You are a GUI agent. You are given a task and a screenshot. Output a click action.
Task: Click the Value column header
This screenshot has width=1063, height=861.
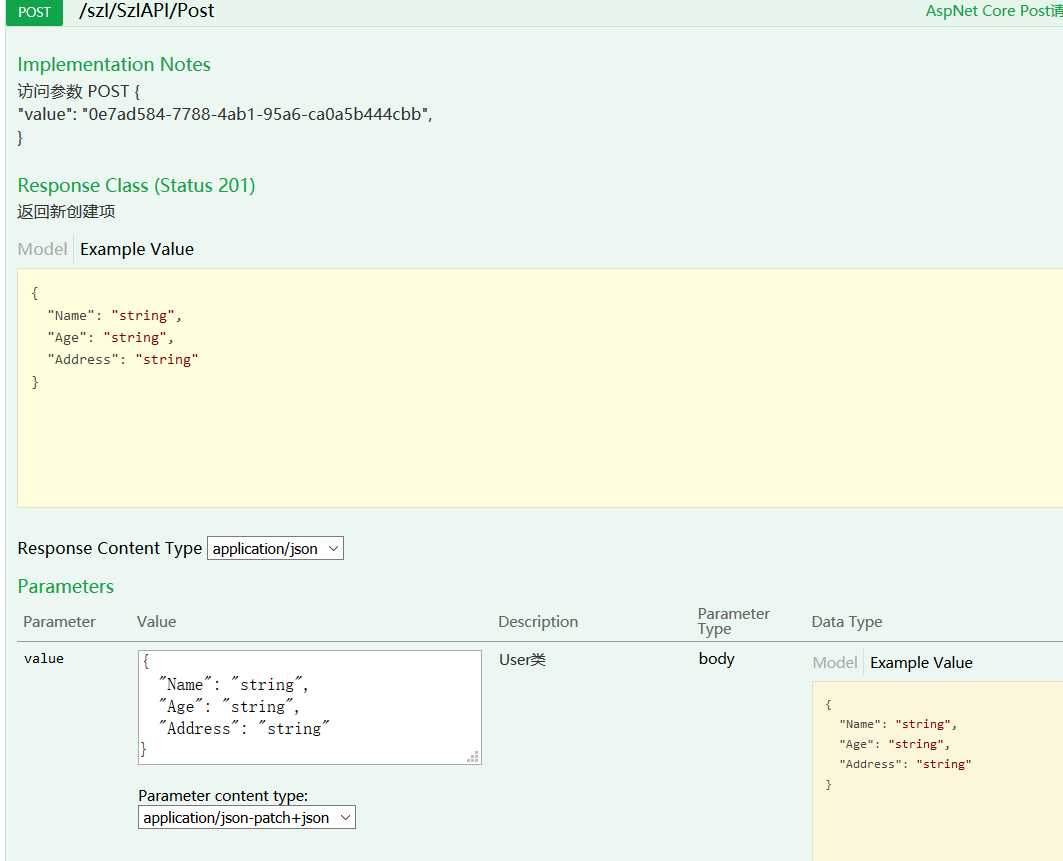[x=157, y=622]
